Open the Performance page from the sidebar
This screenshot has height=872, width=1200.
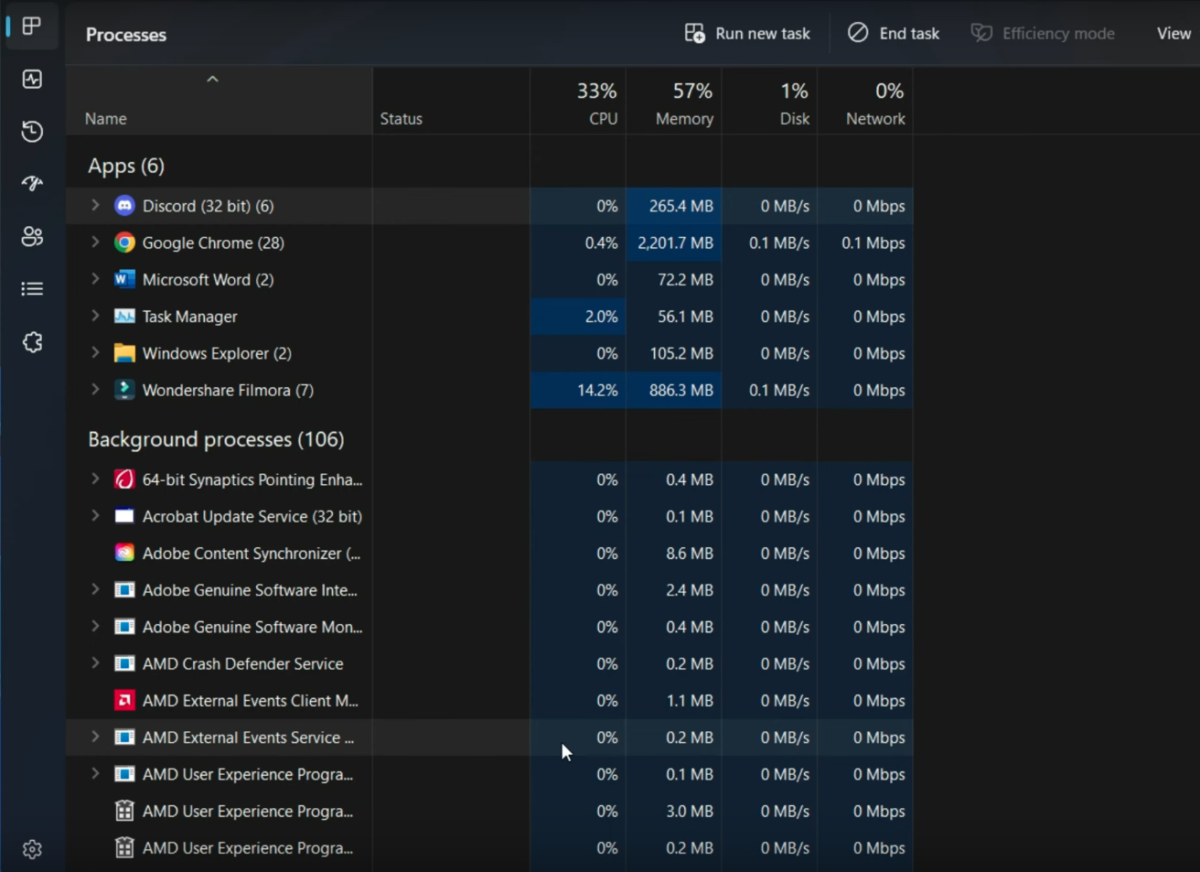tap(31, 79)
